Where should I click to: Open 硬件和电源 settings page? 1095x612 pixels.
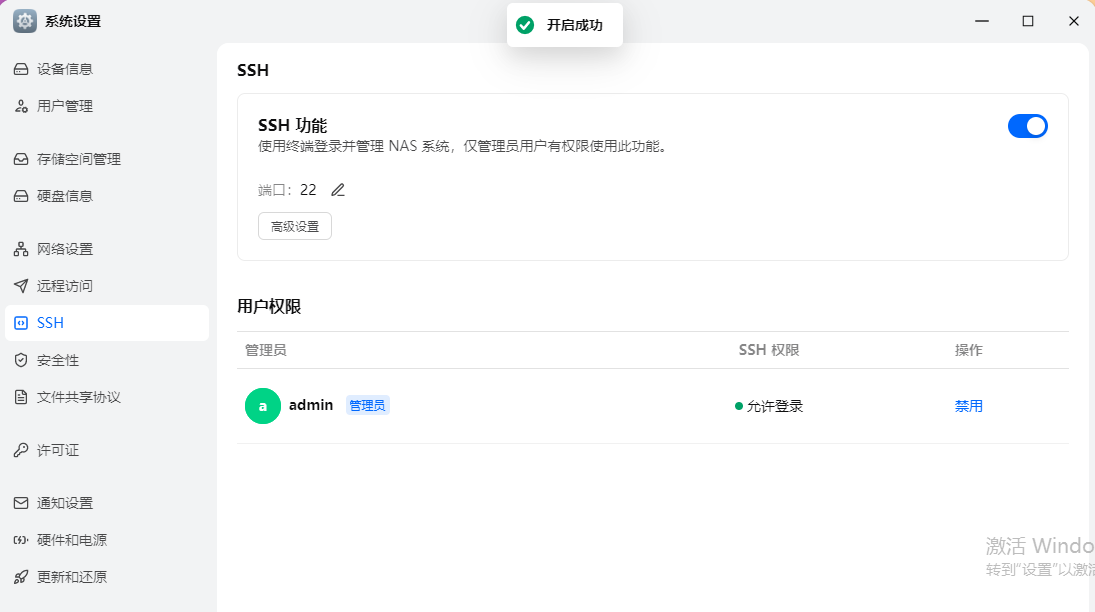pyautogui.click(x=72, y=540)
